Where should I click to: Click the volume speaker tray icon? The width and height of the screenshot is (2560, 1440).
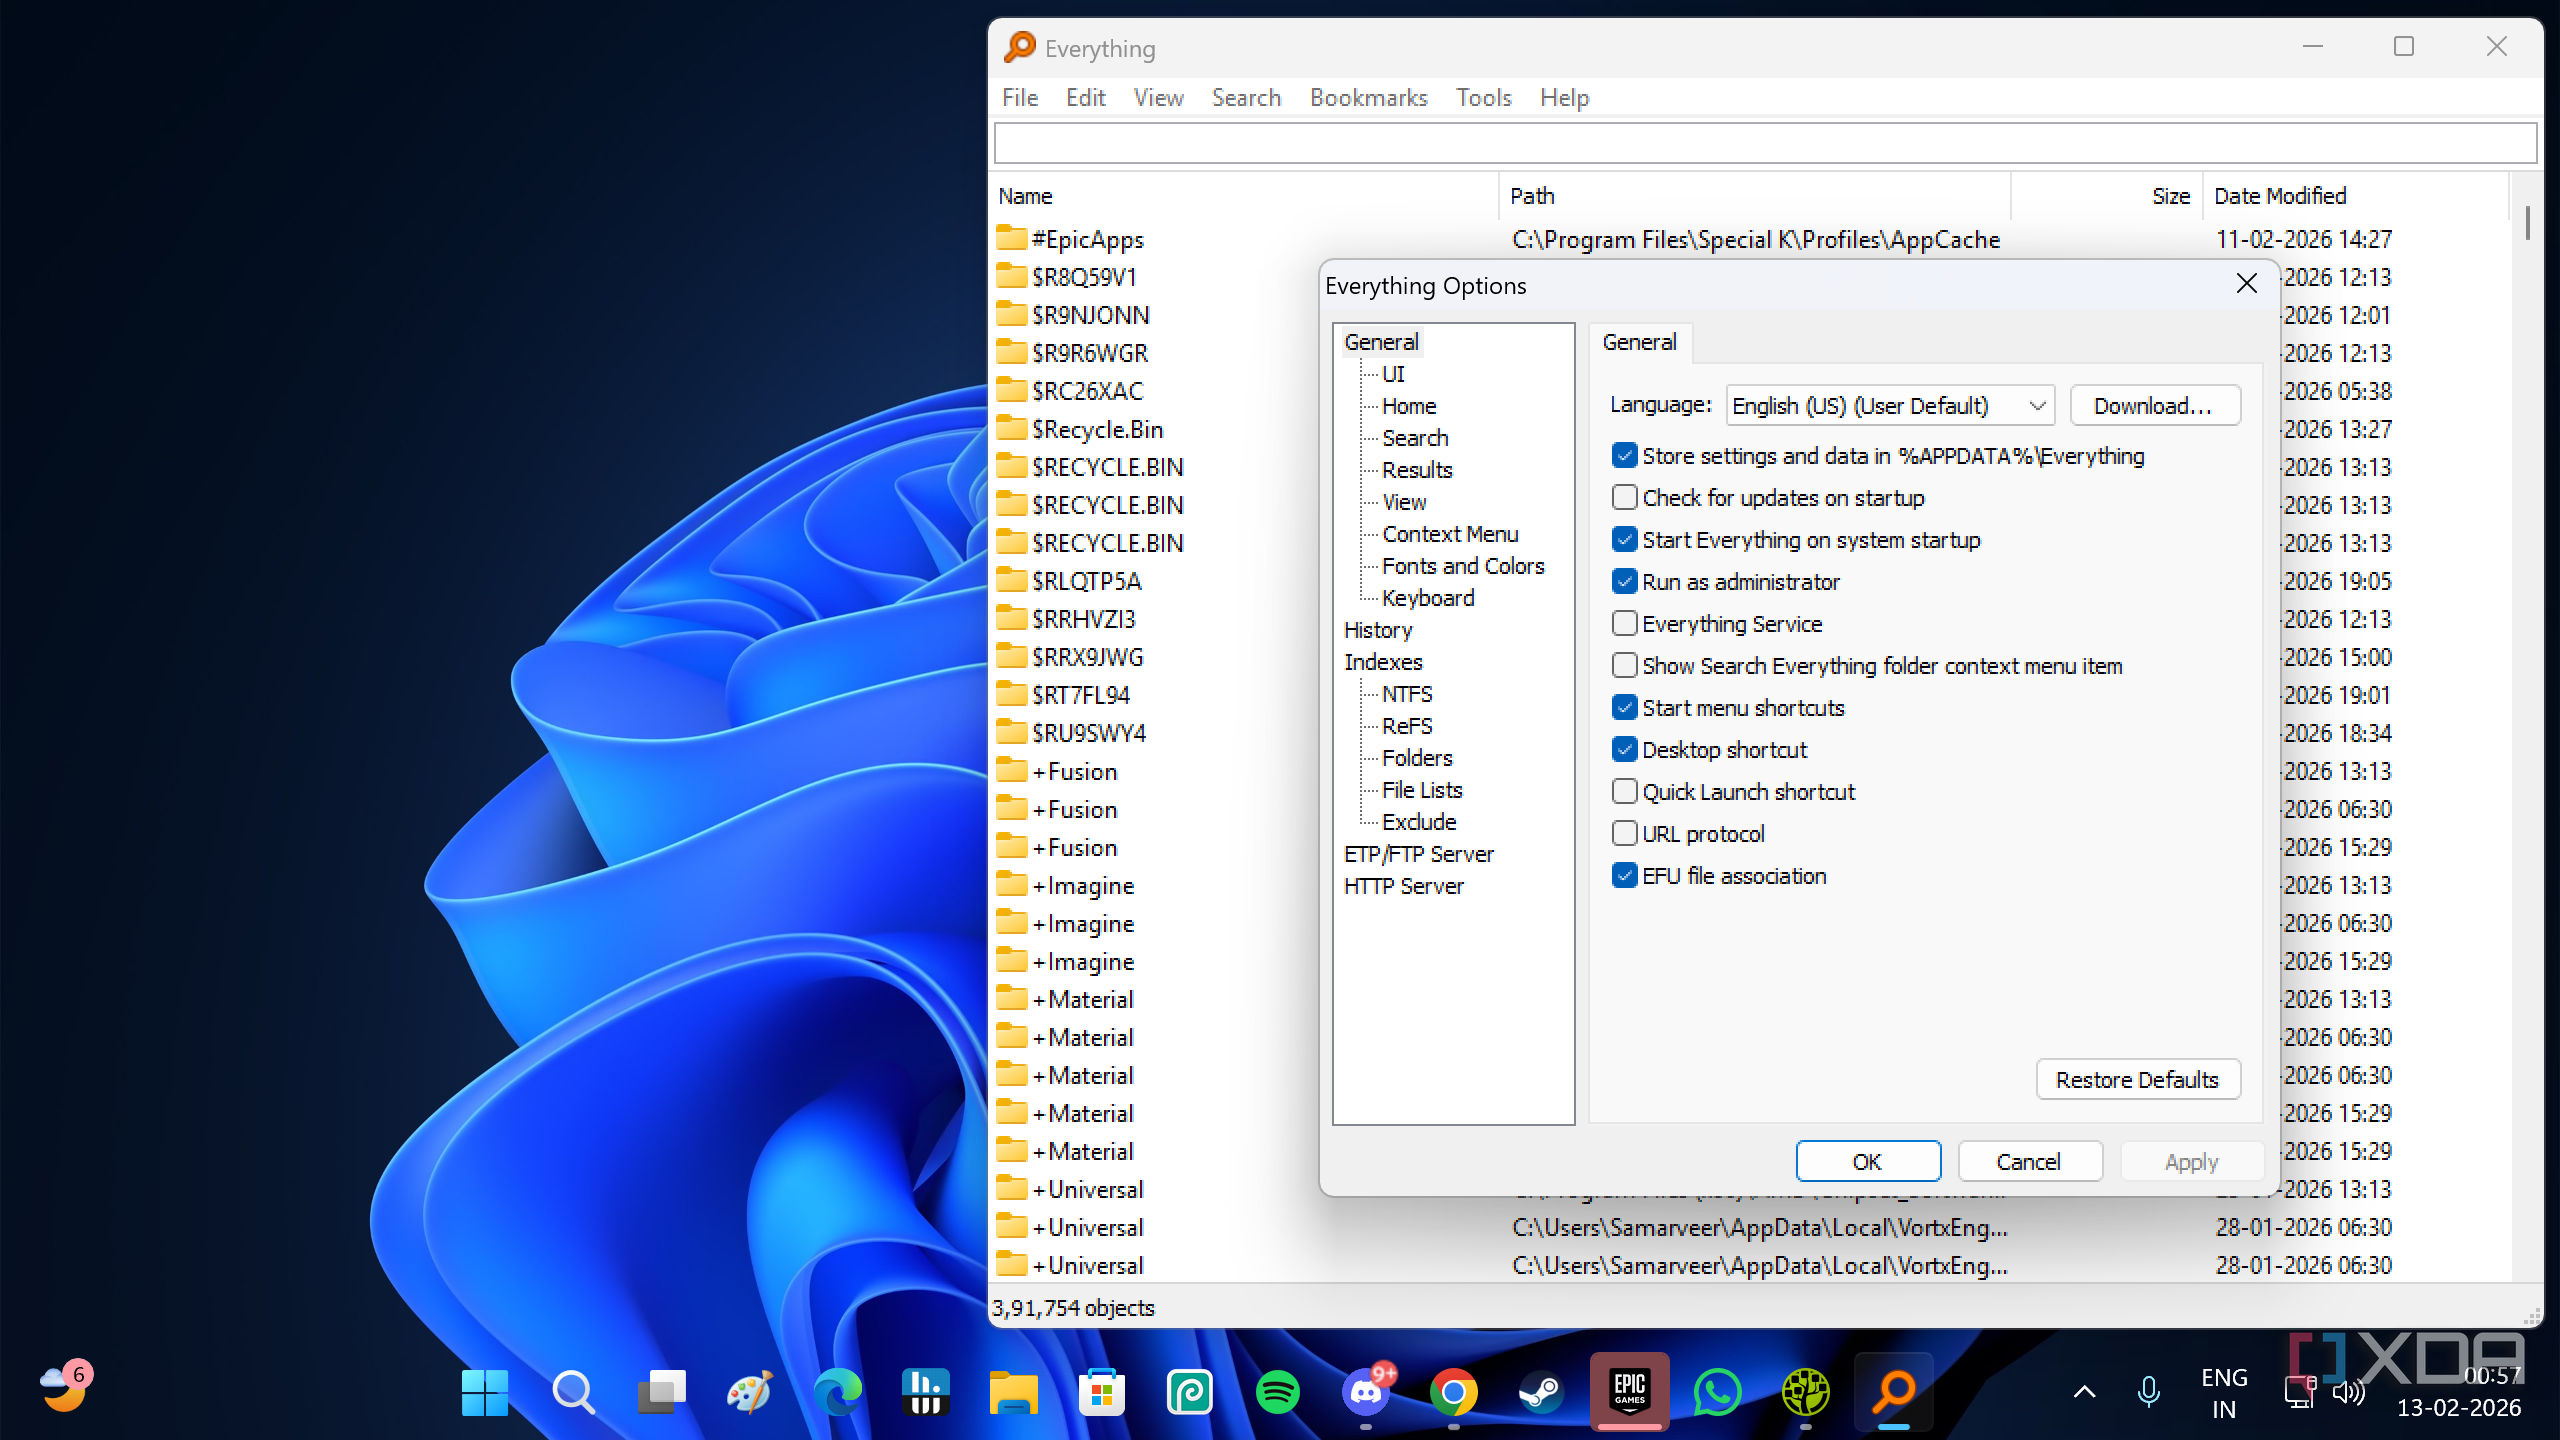coord(2349,1391)
